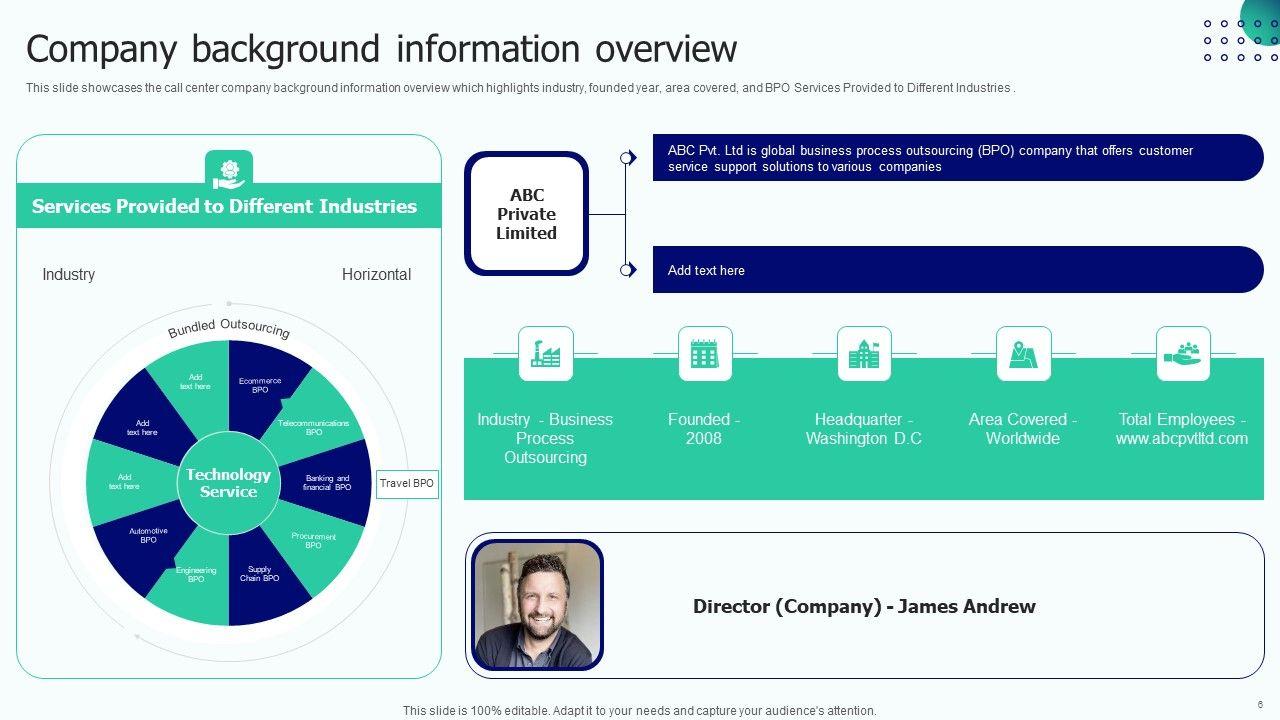Image resolution: width=1280 pixels, height=720 pixels.
Task: Click the headquarter building icon
Action: click(x=864, y=354)
